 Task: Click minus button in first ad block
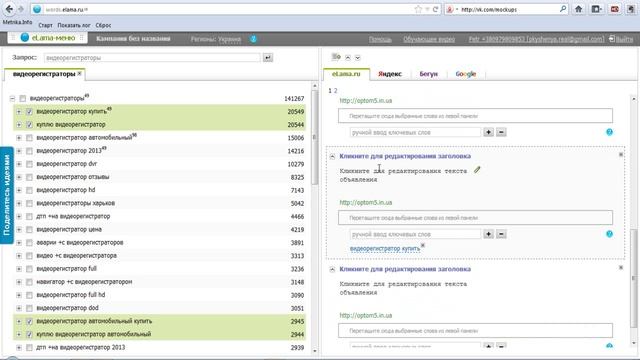pos(501,132)
